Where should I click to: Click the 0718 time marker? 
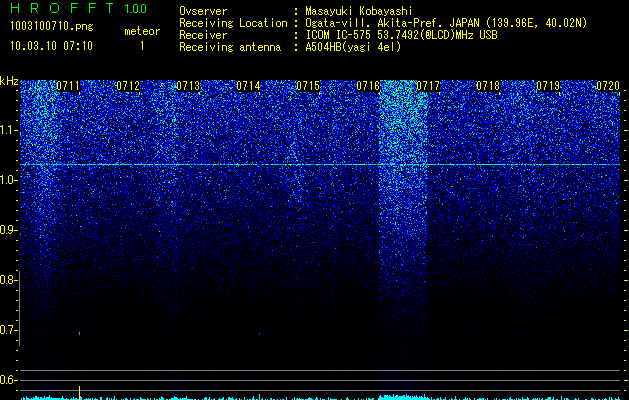[x=488, y=86]
